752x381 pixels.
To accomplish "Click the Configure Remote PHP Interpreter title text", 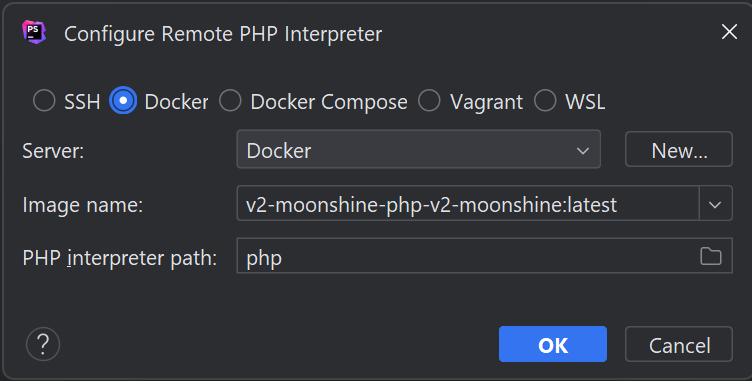I will coord(223,34).
